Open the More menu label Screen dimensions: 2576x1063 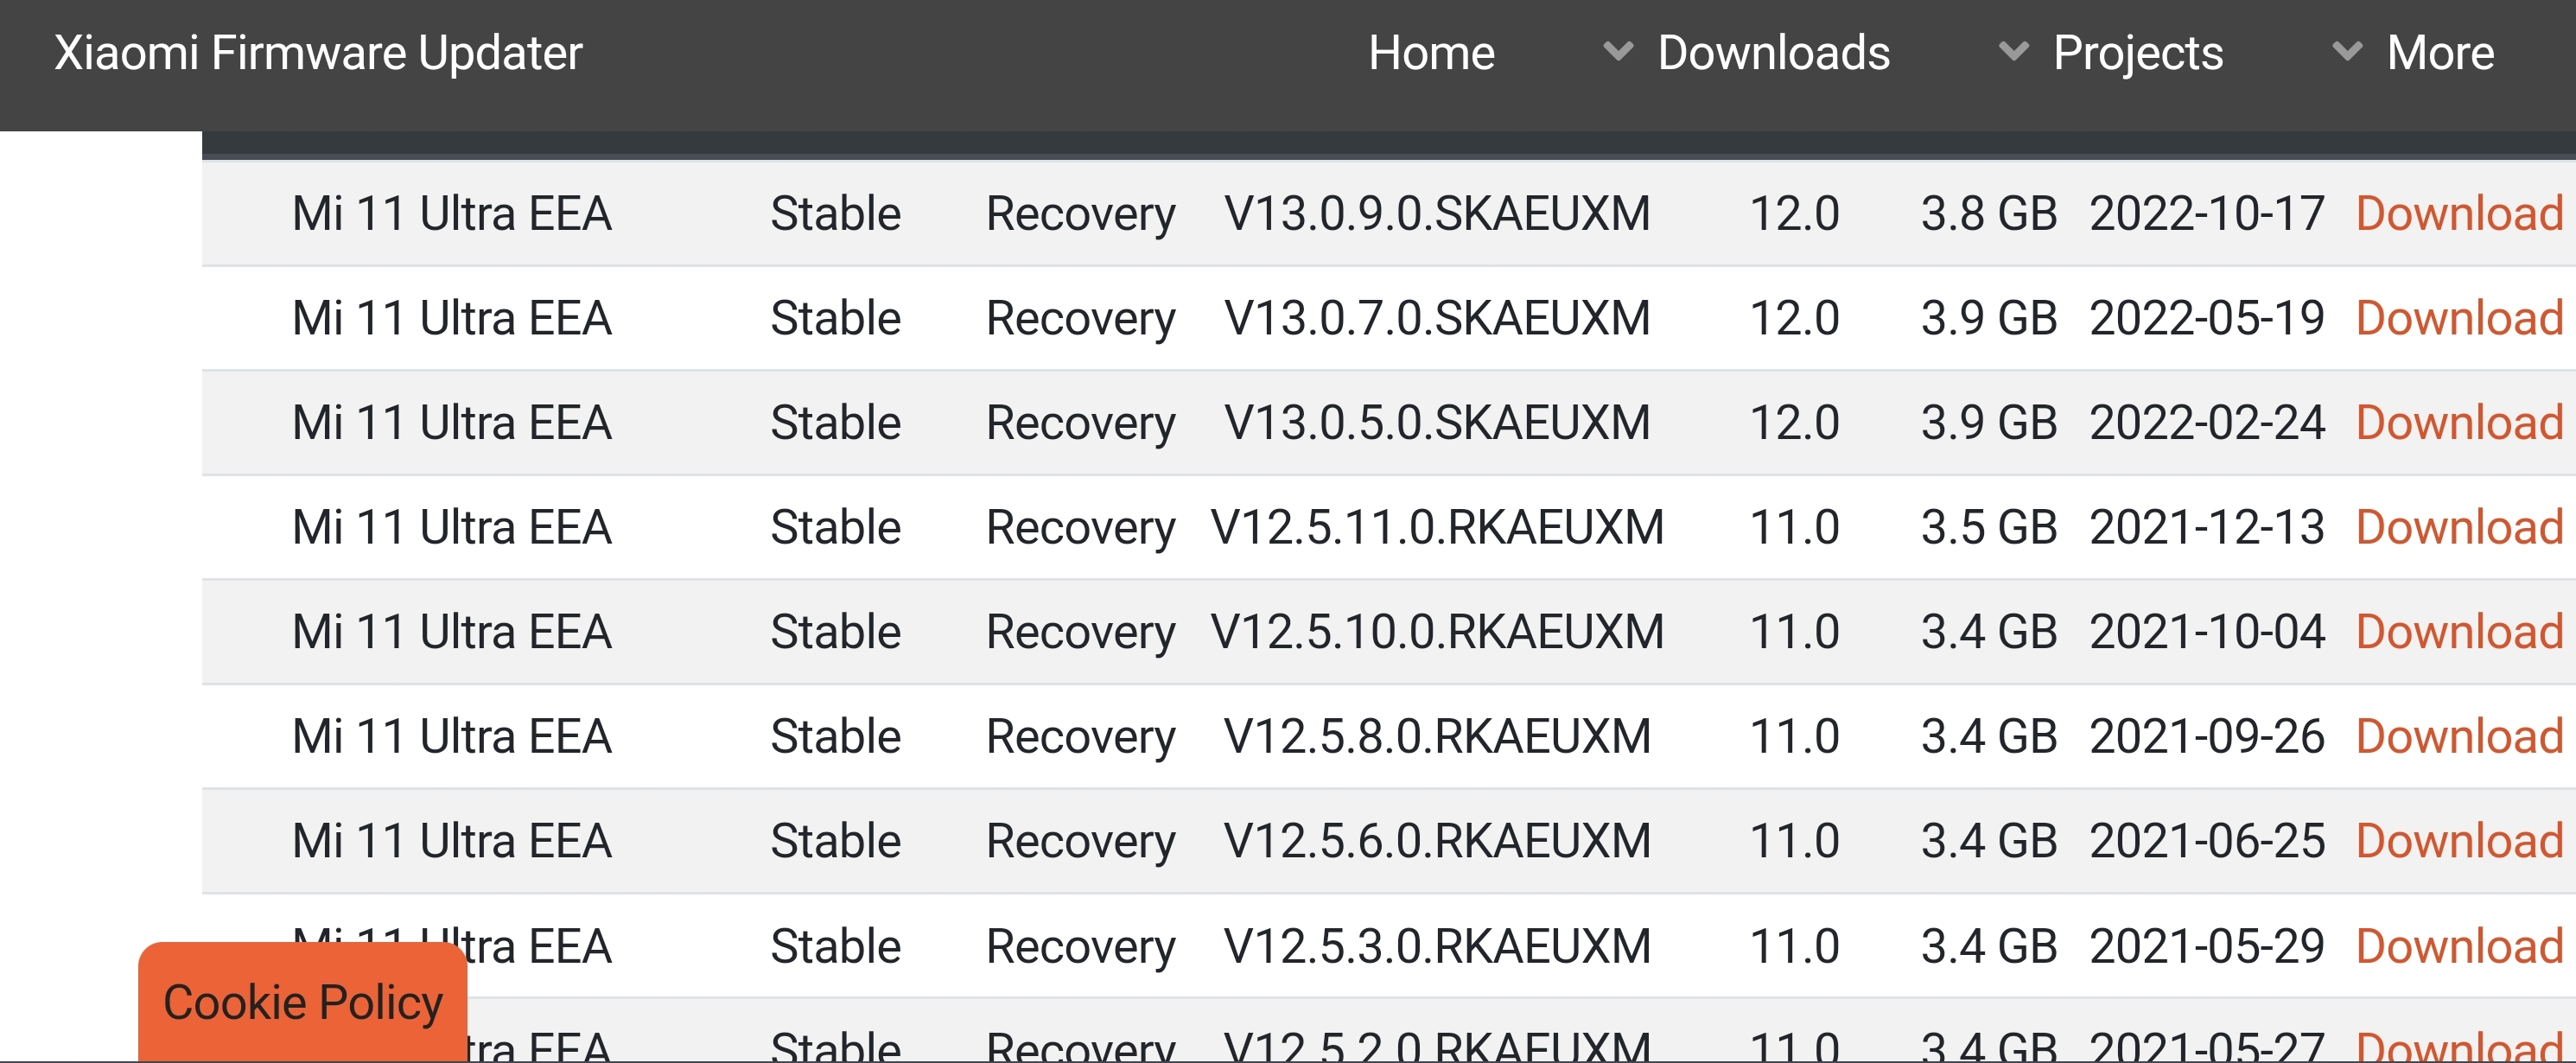point(2440,53)
